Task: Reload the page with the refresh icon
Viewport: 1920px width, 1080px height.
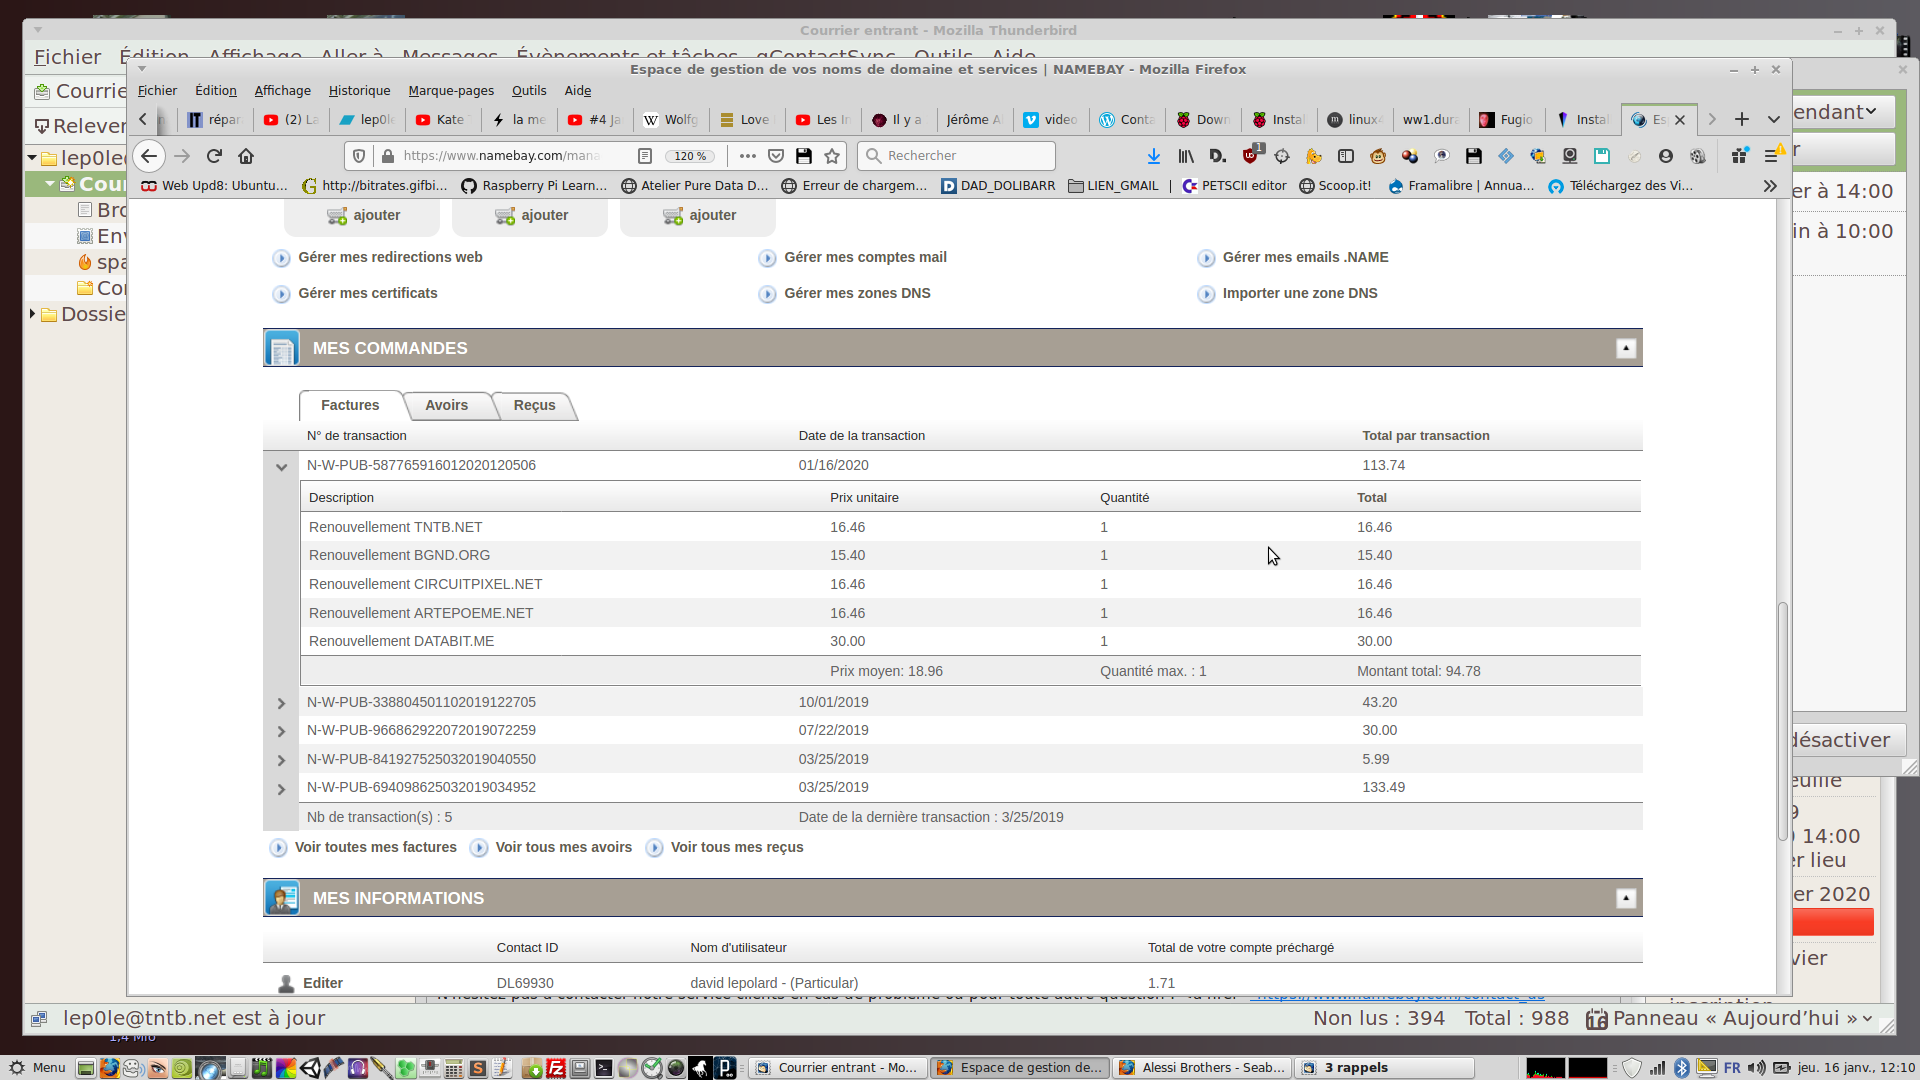Action: (214, 156)
